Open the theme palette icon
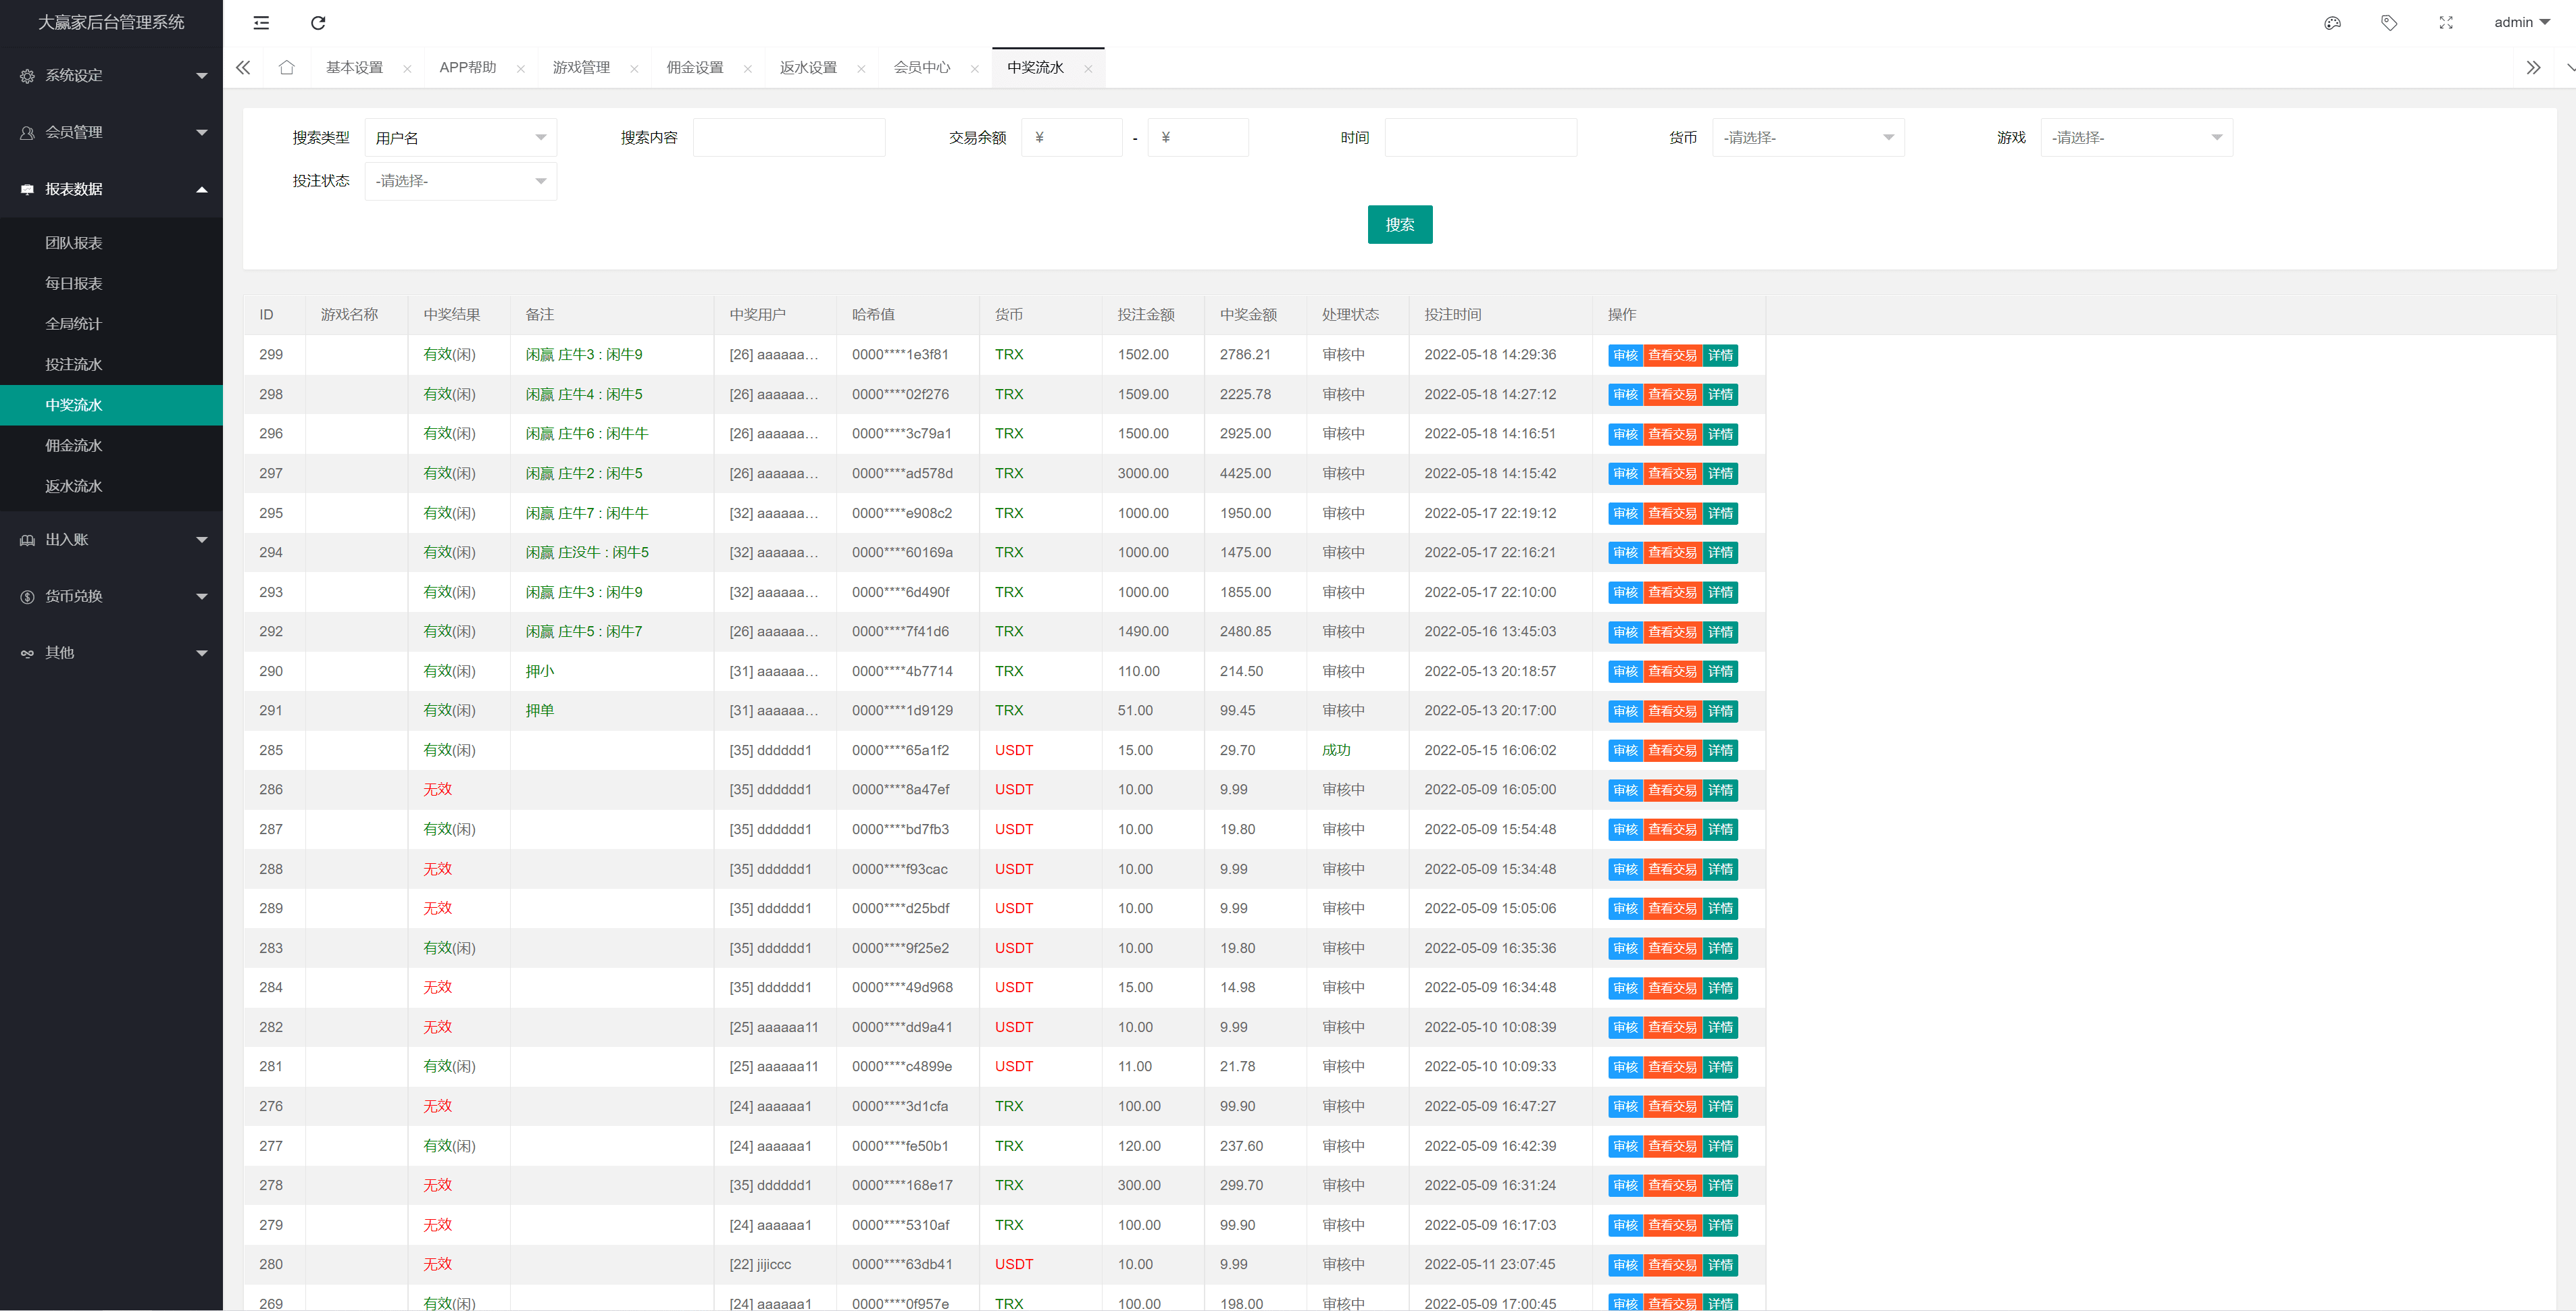The height and width of the screenshot is (1311, 2576). point(2332,22)
